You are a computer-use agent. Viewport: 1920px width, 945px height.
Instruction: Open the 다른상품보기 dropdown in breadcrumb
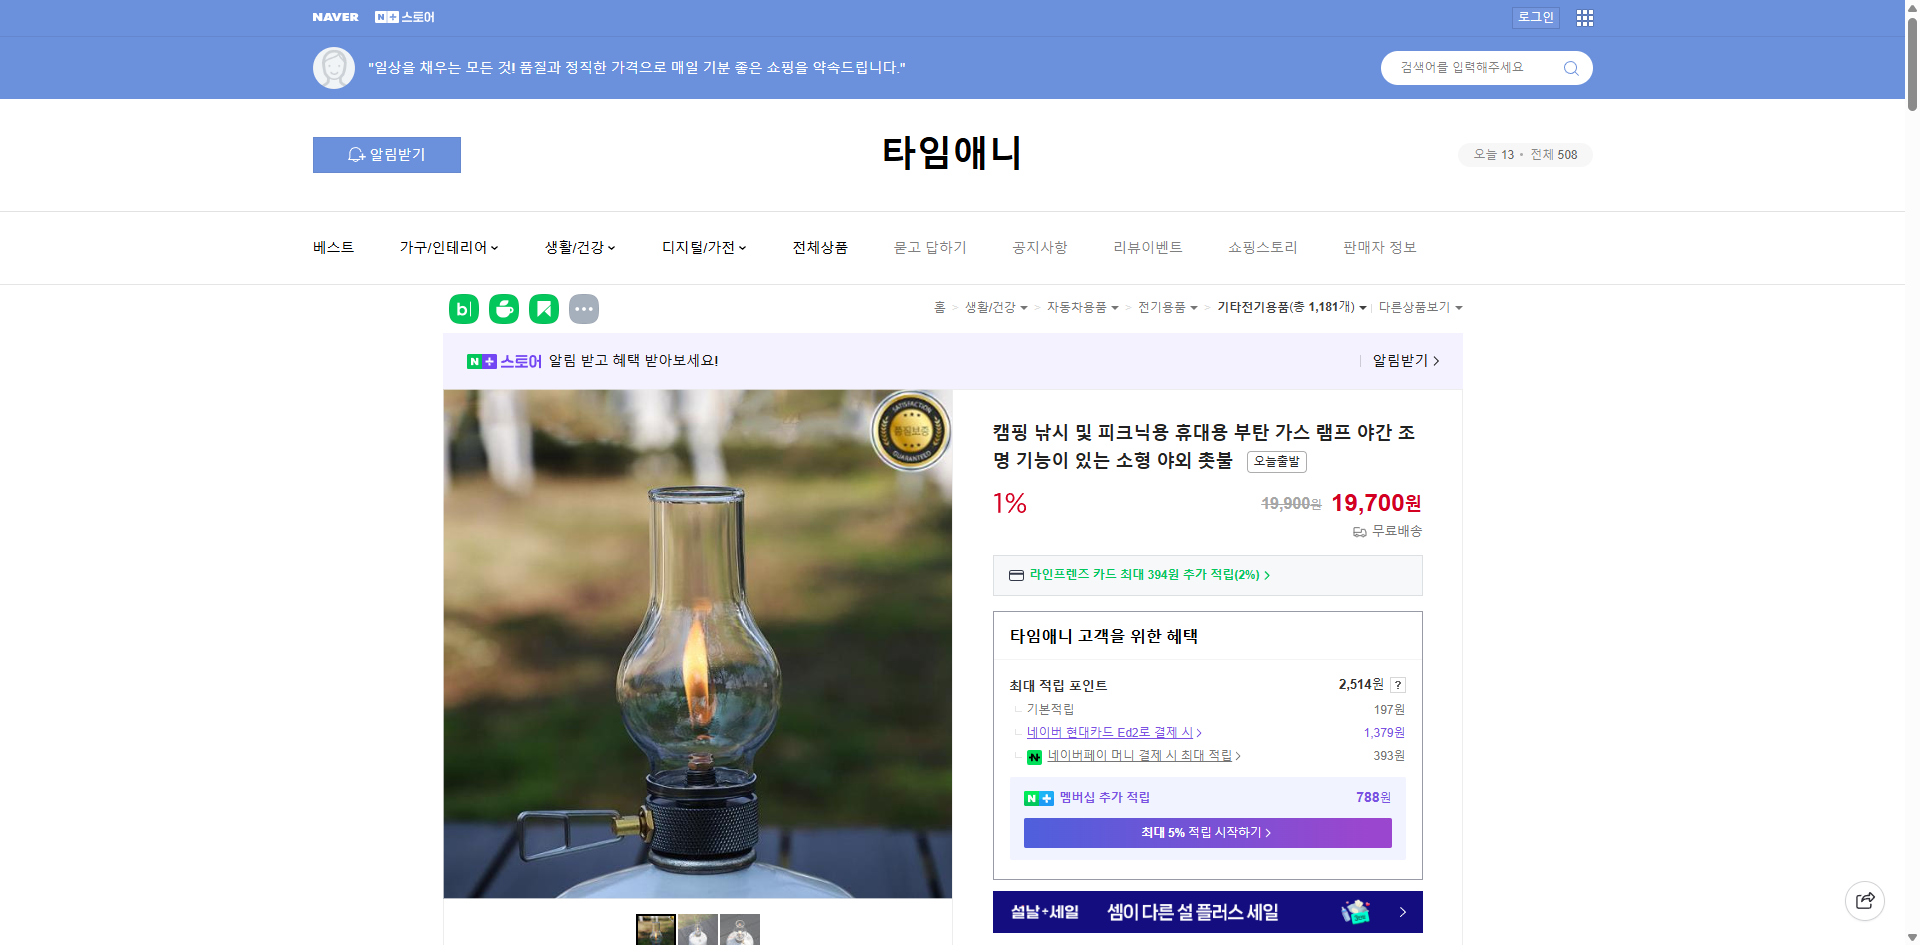coord(1421,307)
